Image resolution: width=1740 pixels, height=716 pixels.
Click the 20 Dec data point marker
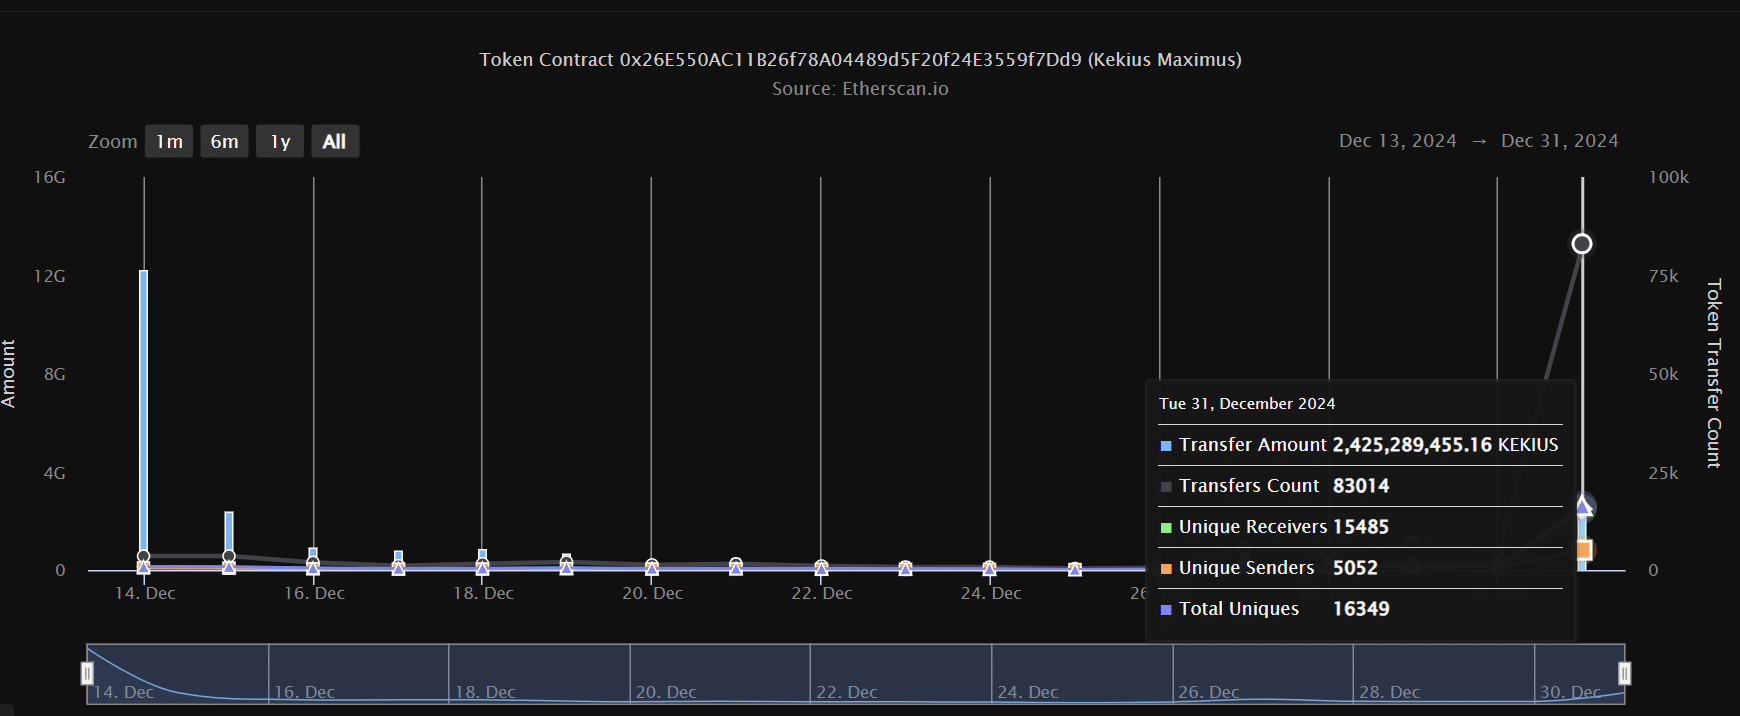pos(652,566)
